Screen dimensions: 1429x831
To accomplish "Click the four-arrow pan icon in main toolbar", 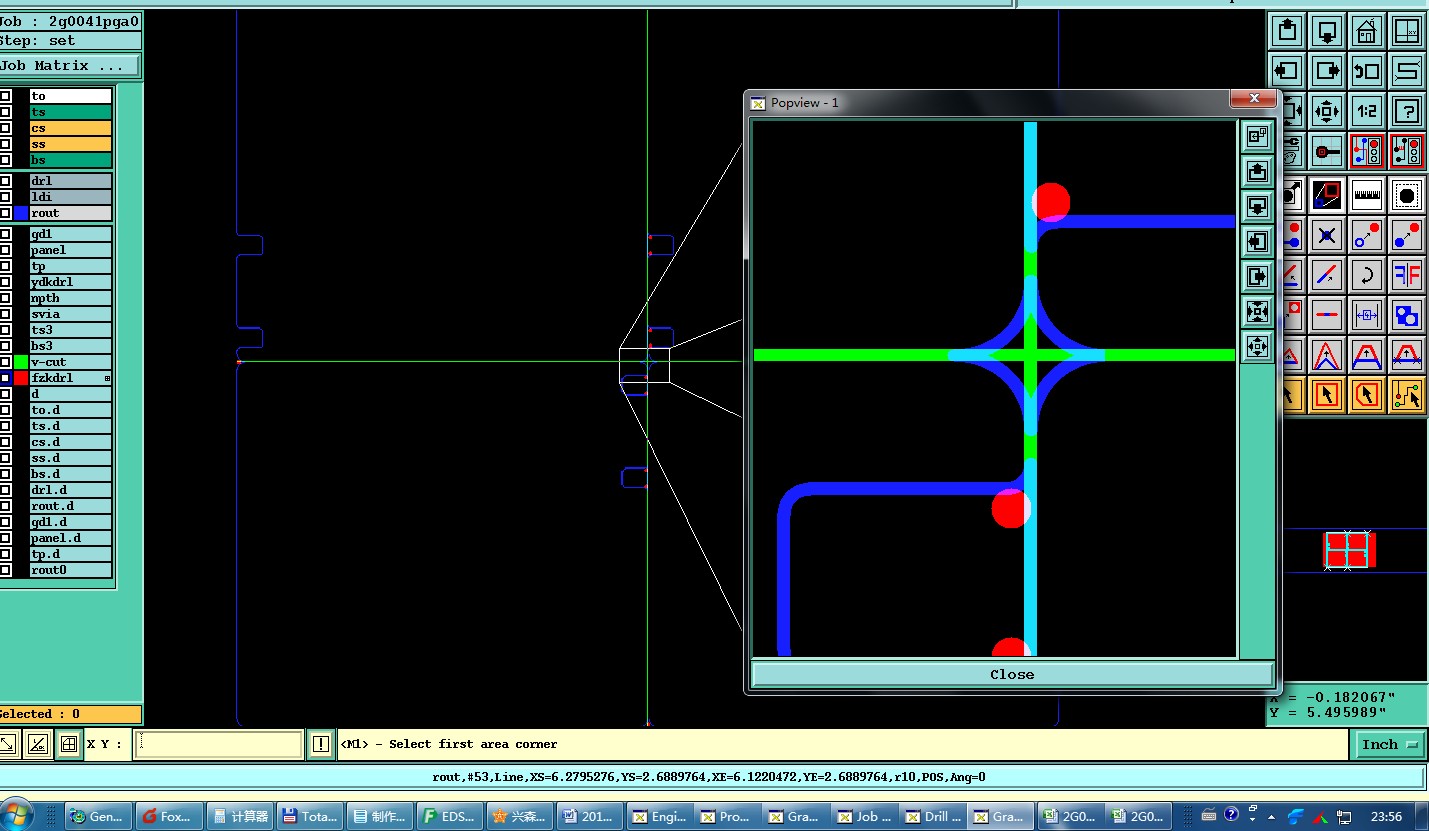I will pyautogui.click(x=1327, y=110).
